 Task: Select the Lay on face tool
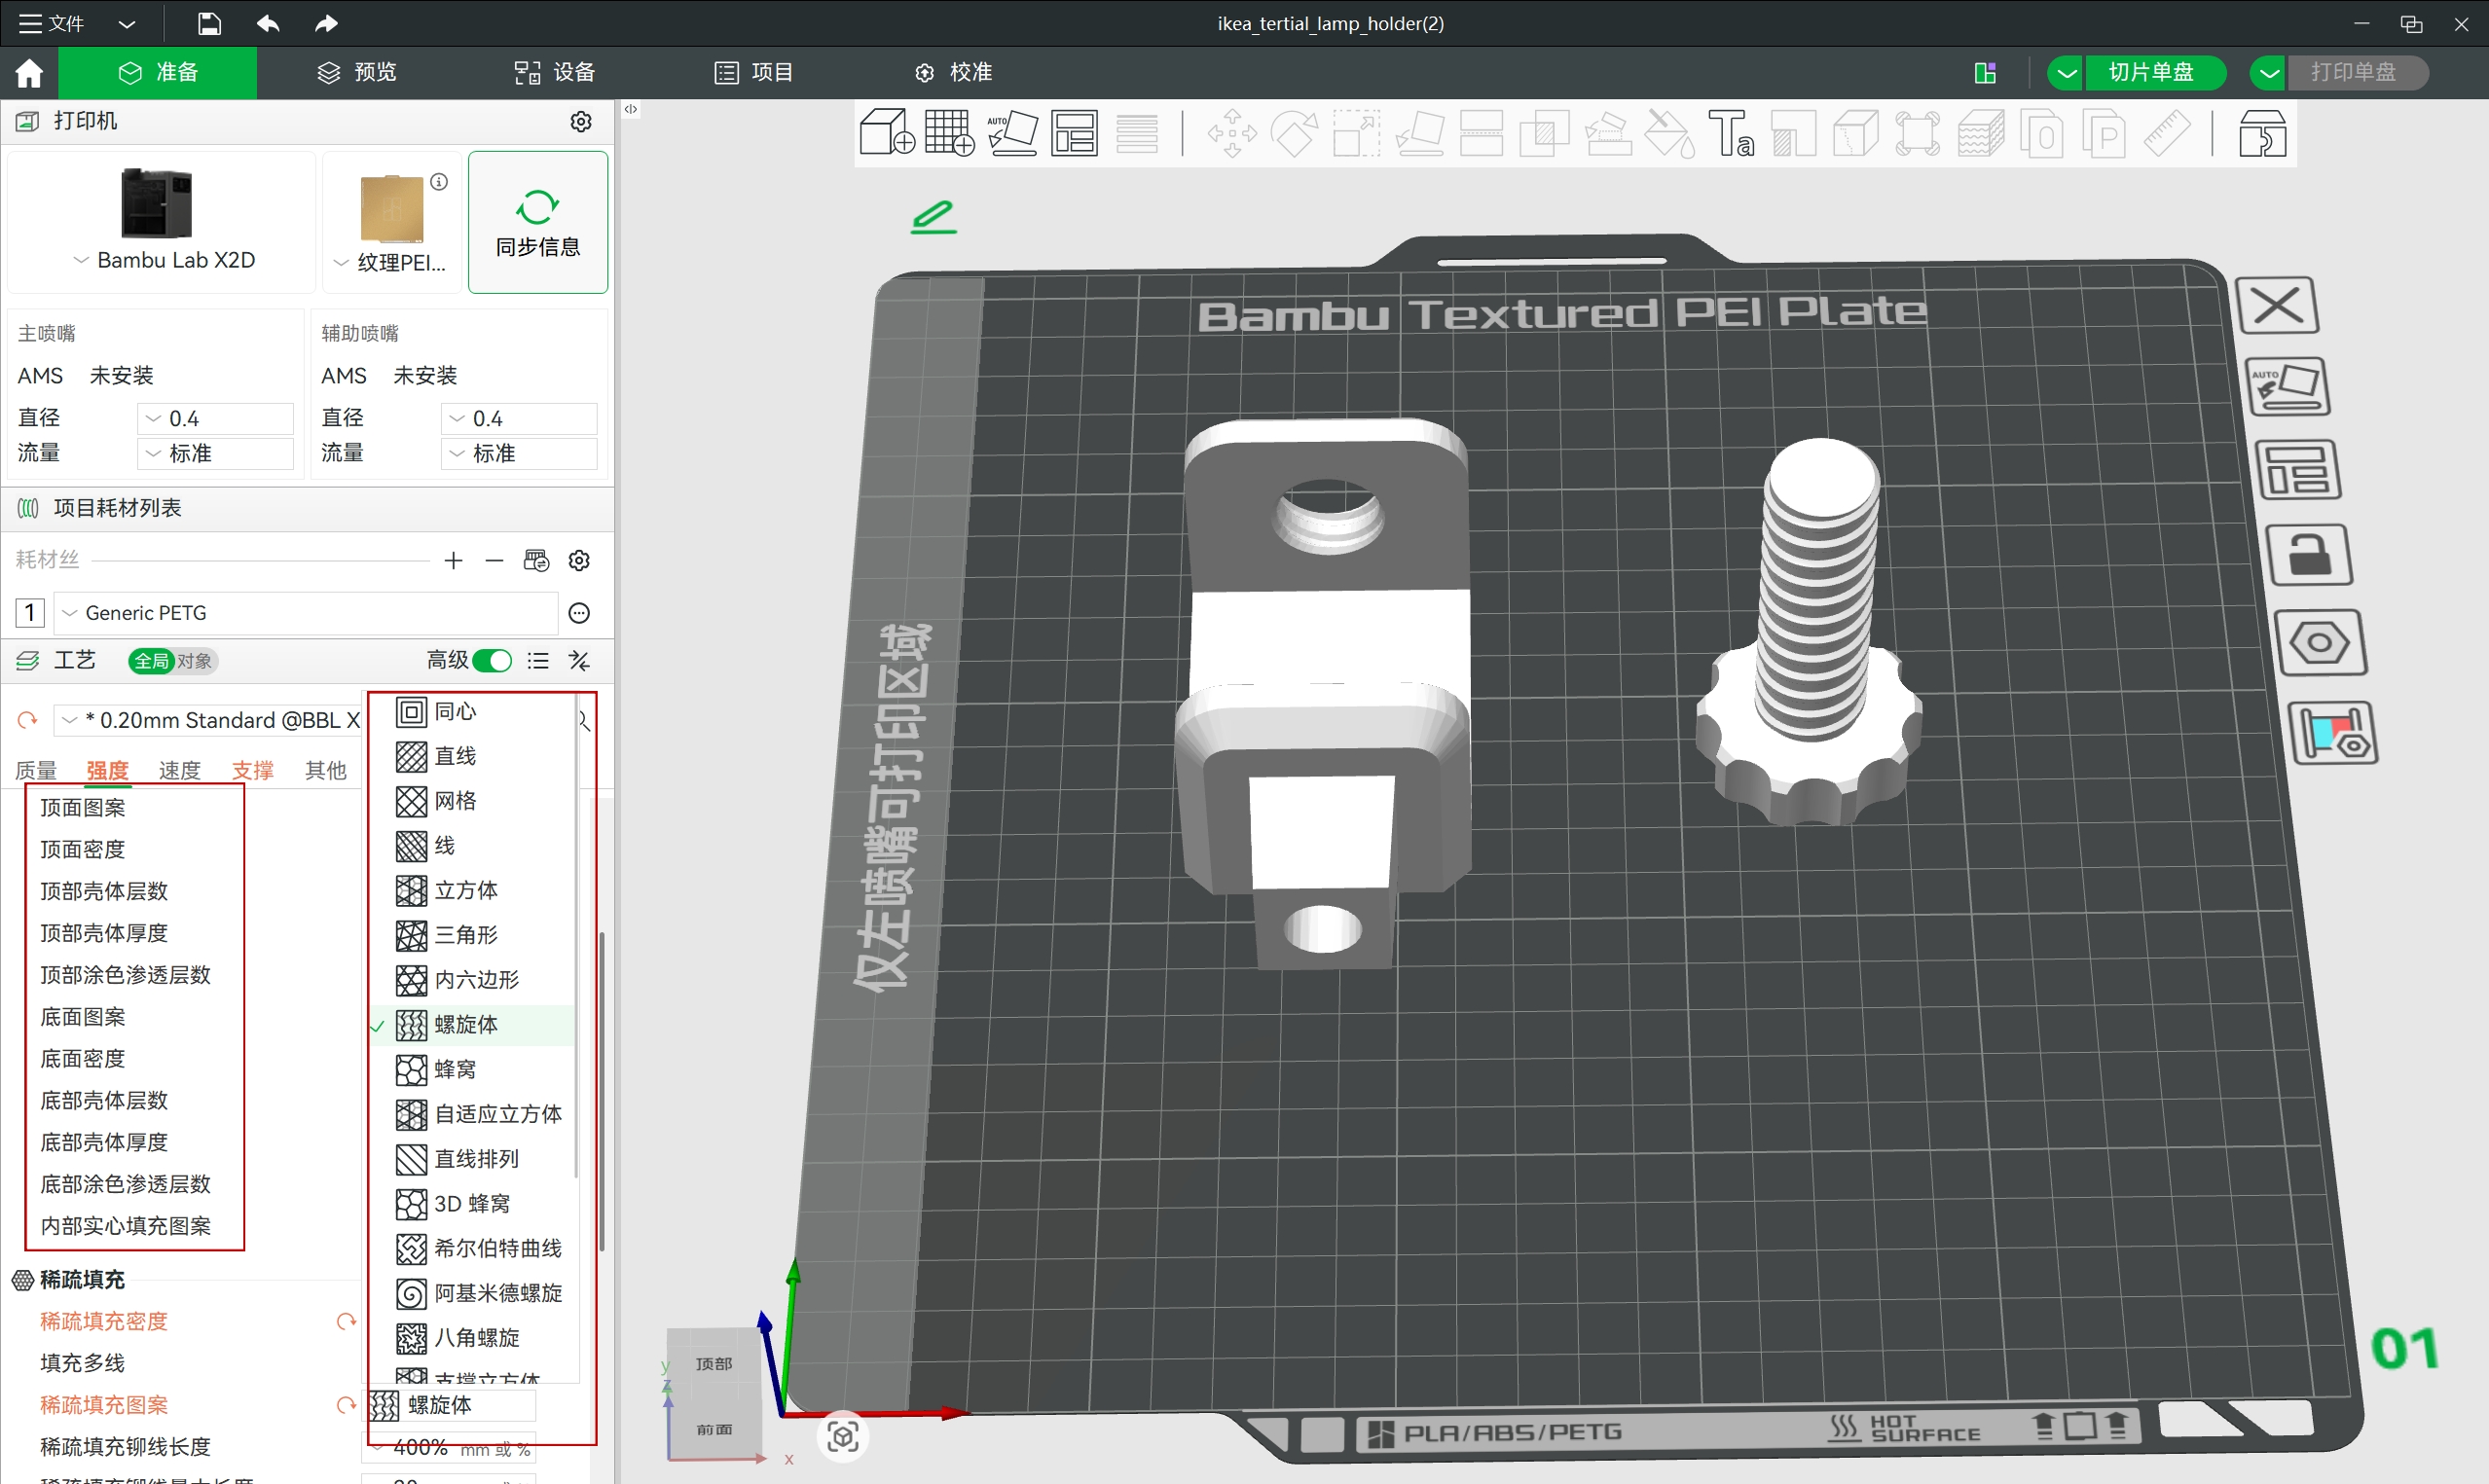pyautogui.click(x=1419, y=133)
